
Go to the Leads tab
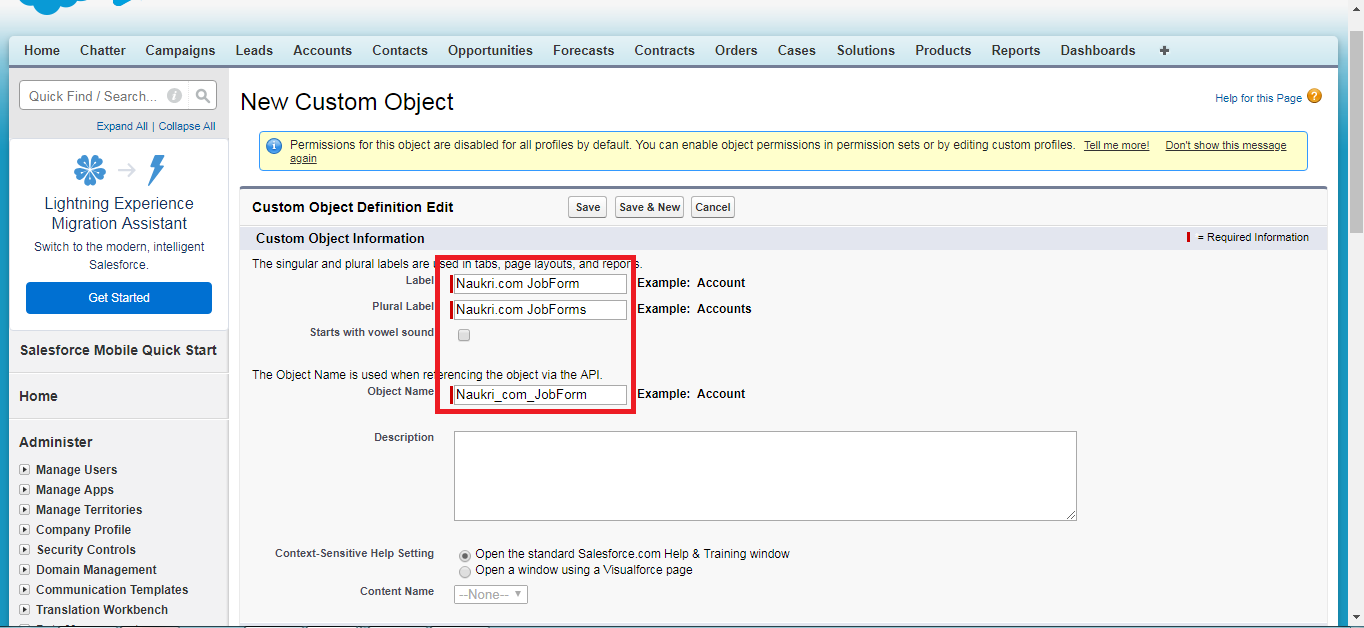254,50
